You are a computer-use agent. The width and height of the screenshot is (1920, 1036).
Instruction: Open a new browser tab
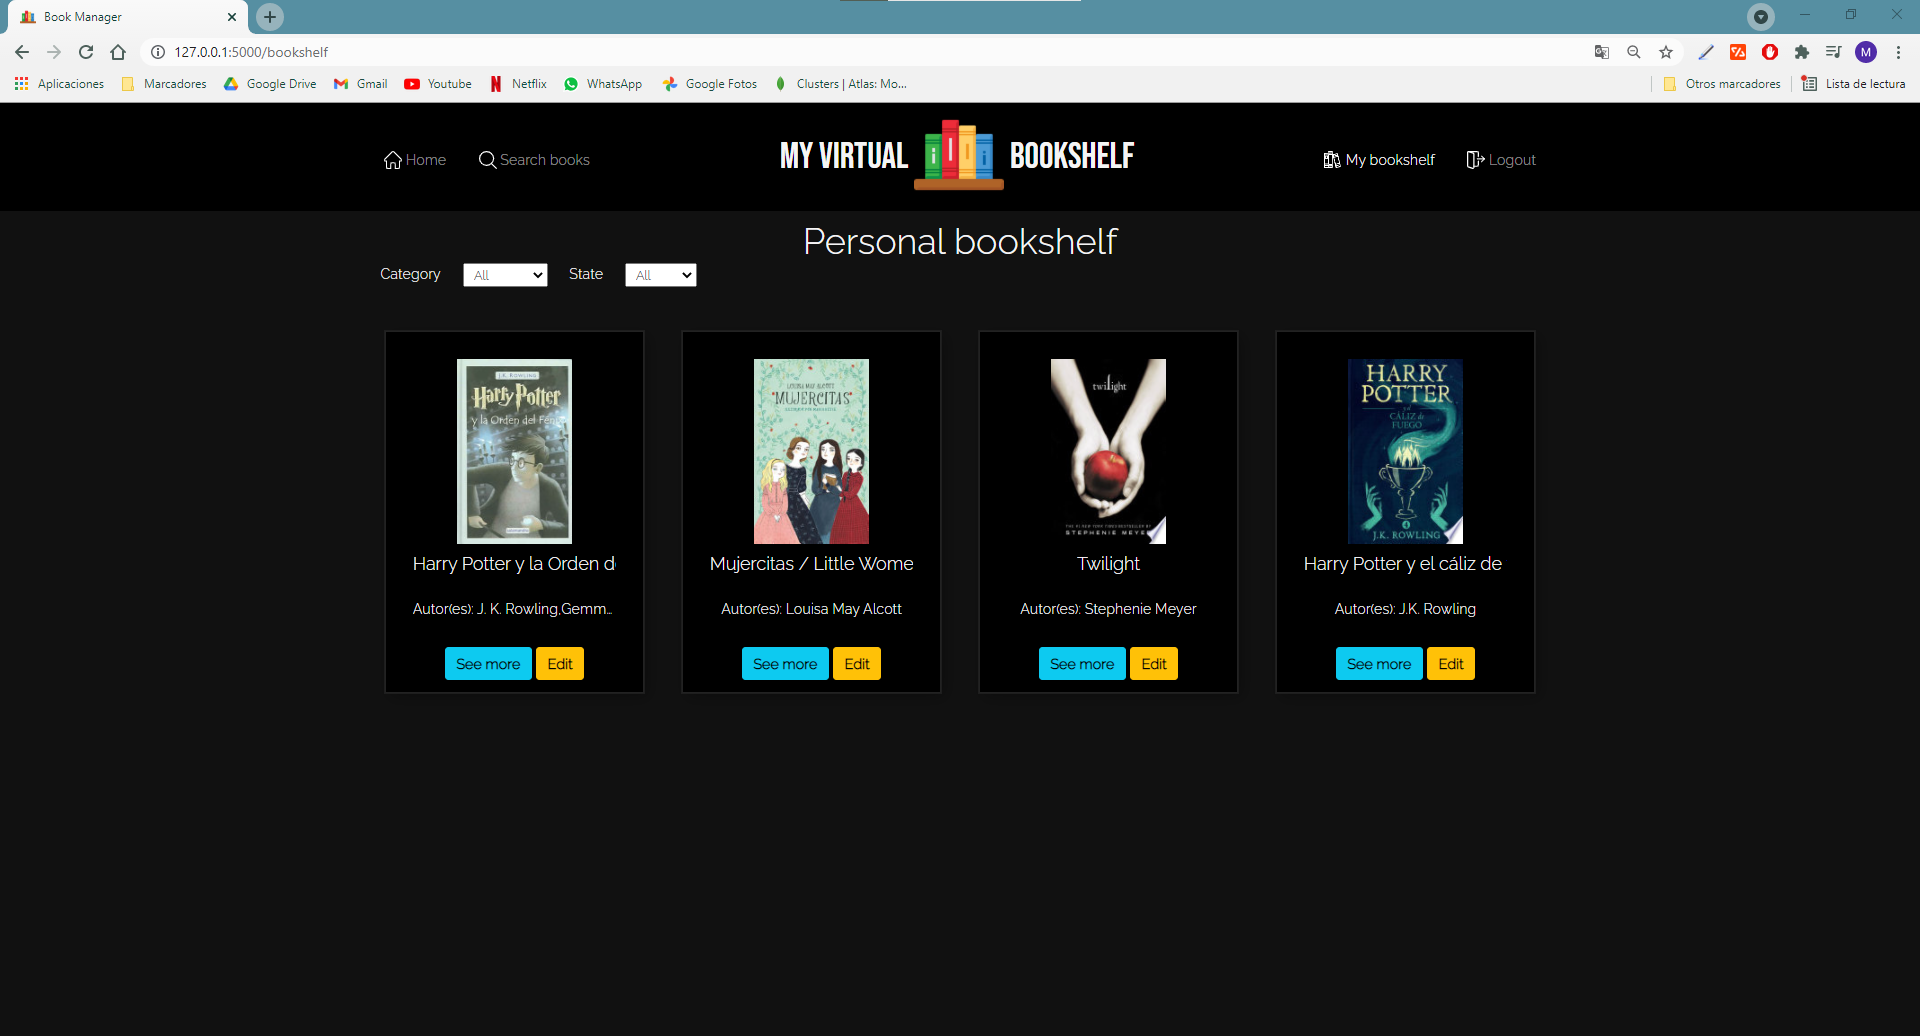pyautogui.click(x=270, y=17)
